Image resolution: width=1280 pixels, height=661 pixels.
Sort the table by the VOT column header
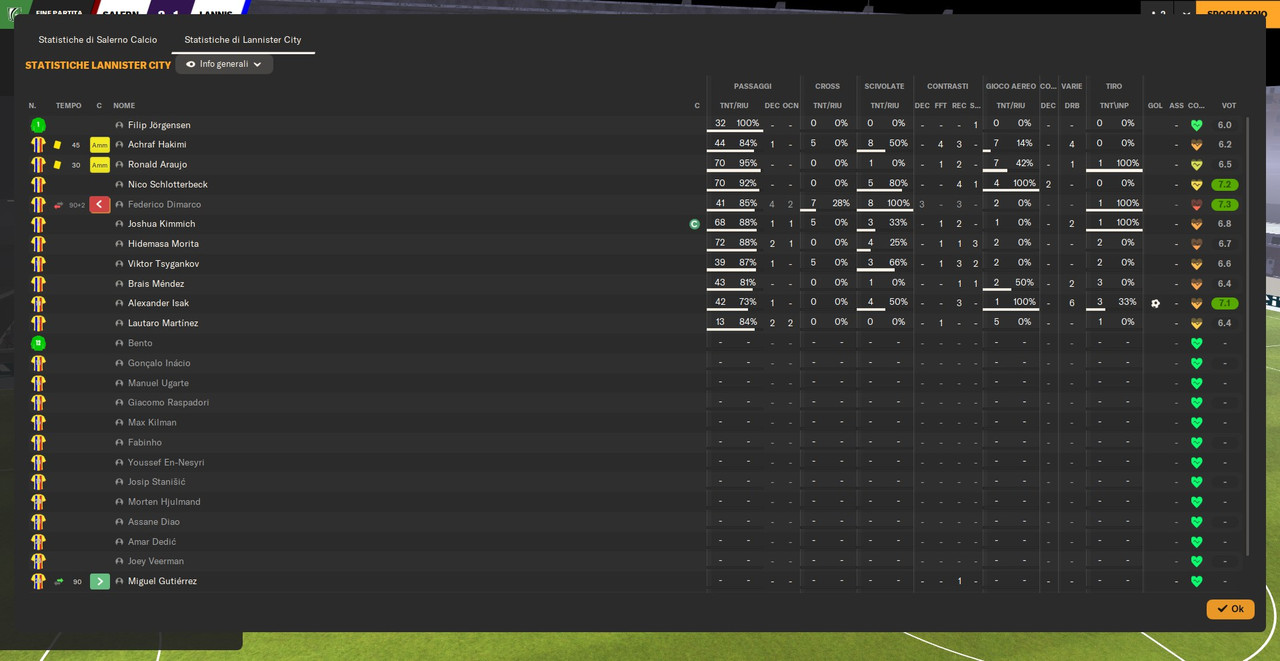click(x=1228, y=106)
